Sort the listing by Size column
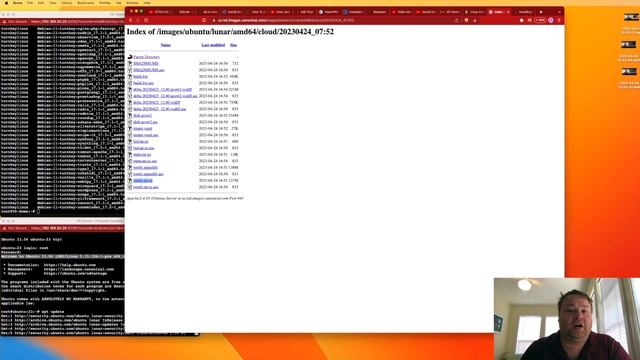The image size is (640, 360). [233, 45]
